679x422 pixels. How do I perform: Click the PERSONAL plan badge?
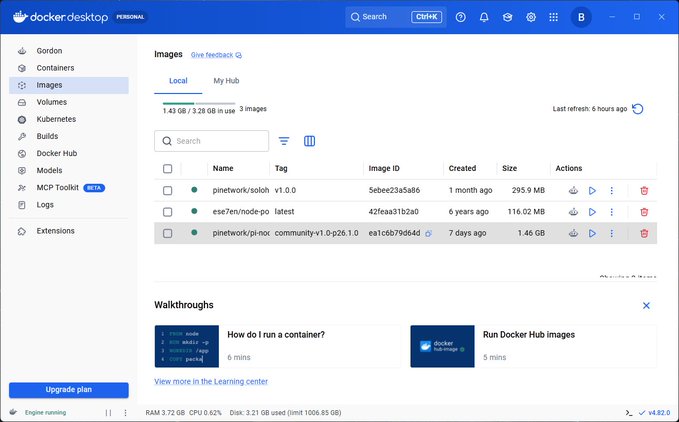(130, 17)
